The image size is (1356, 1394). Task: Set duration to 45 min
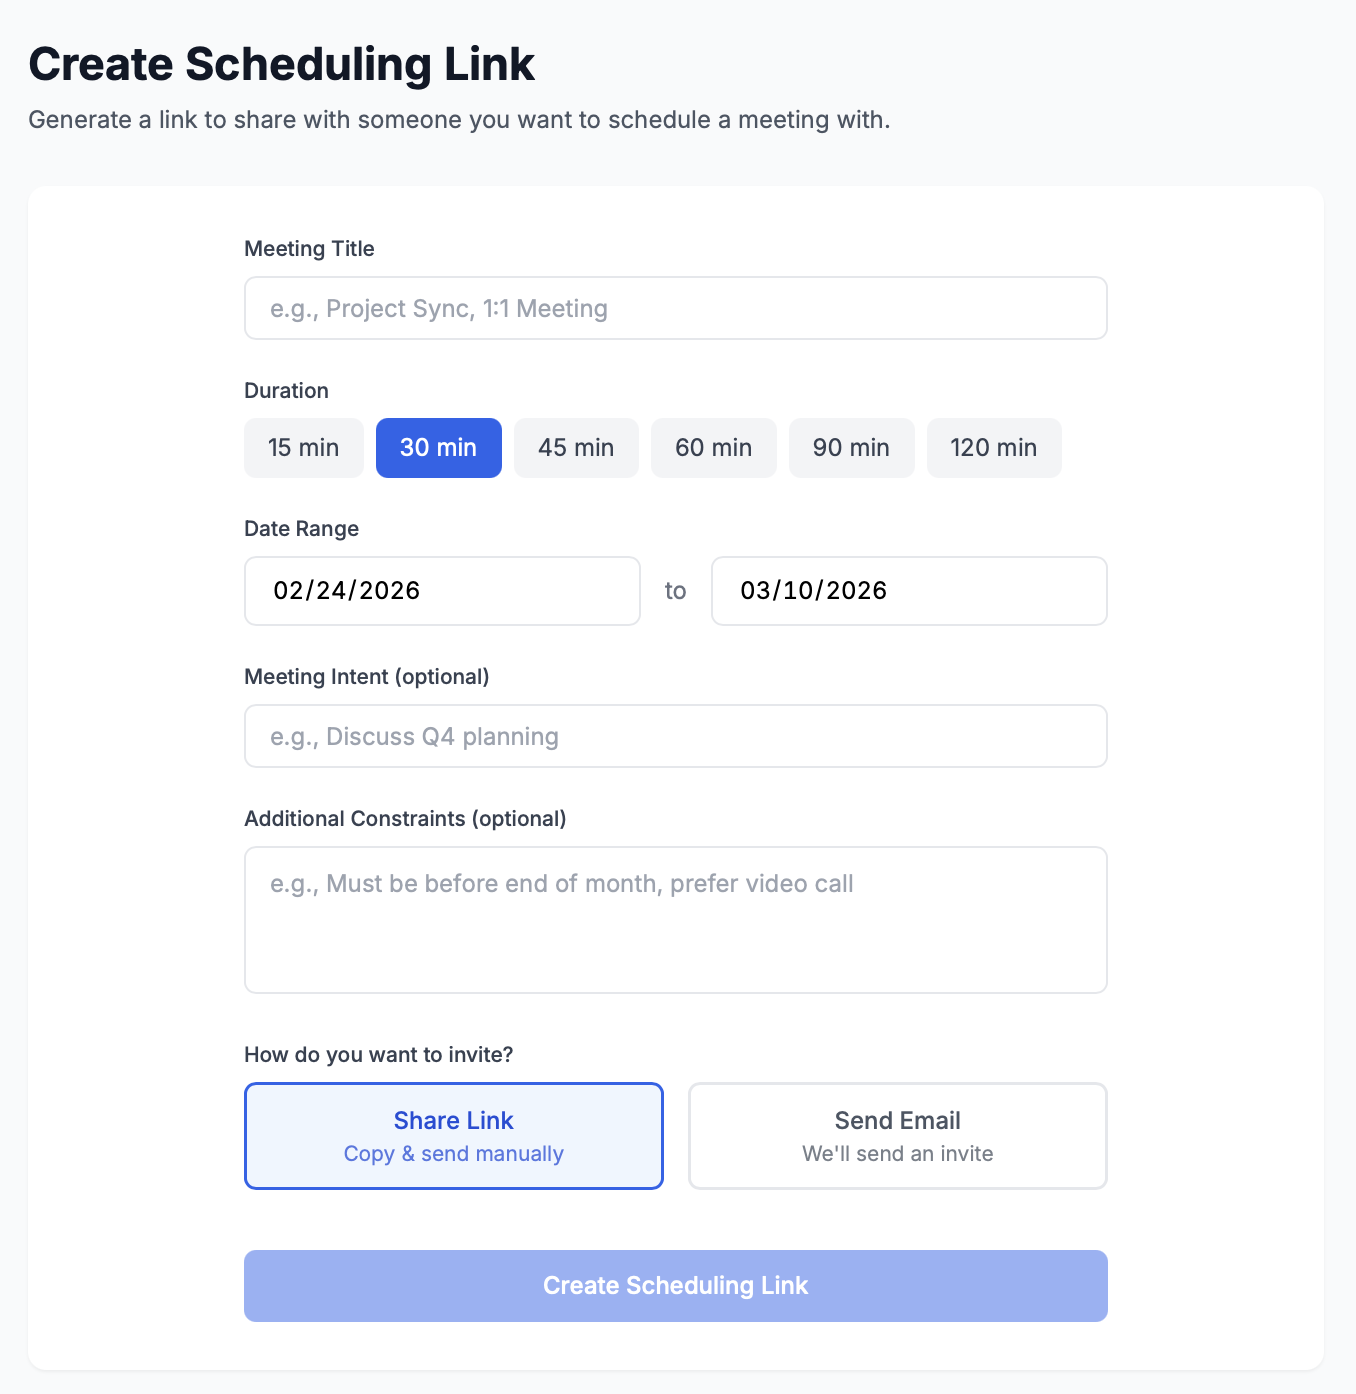click(x=576, y=448)
